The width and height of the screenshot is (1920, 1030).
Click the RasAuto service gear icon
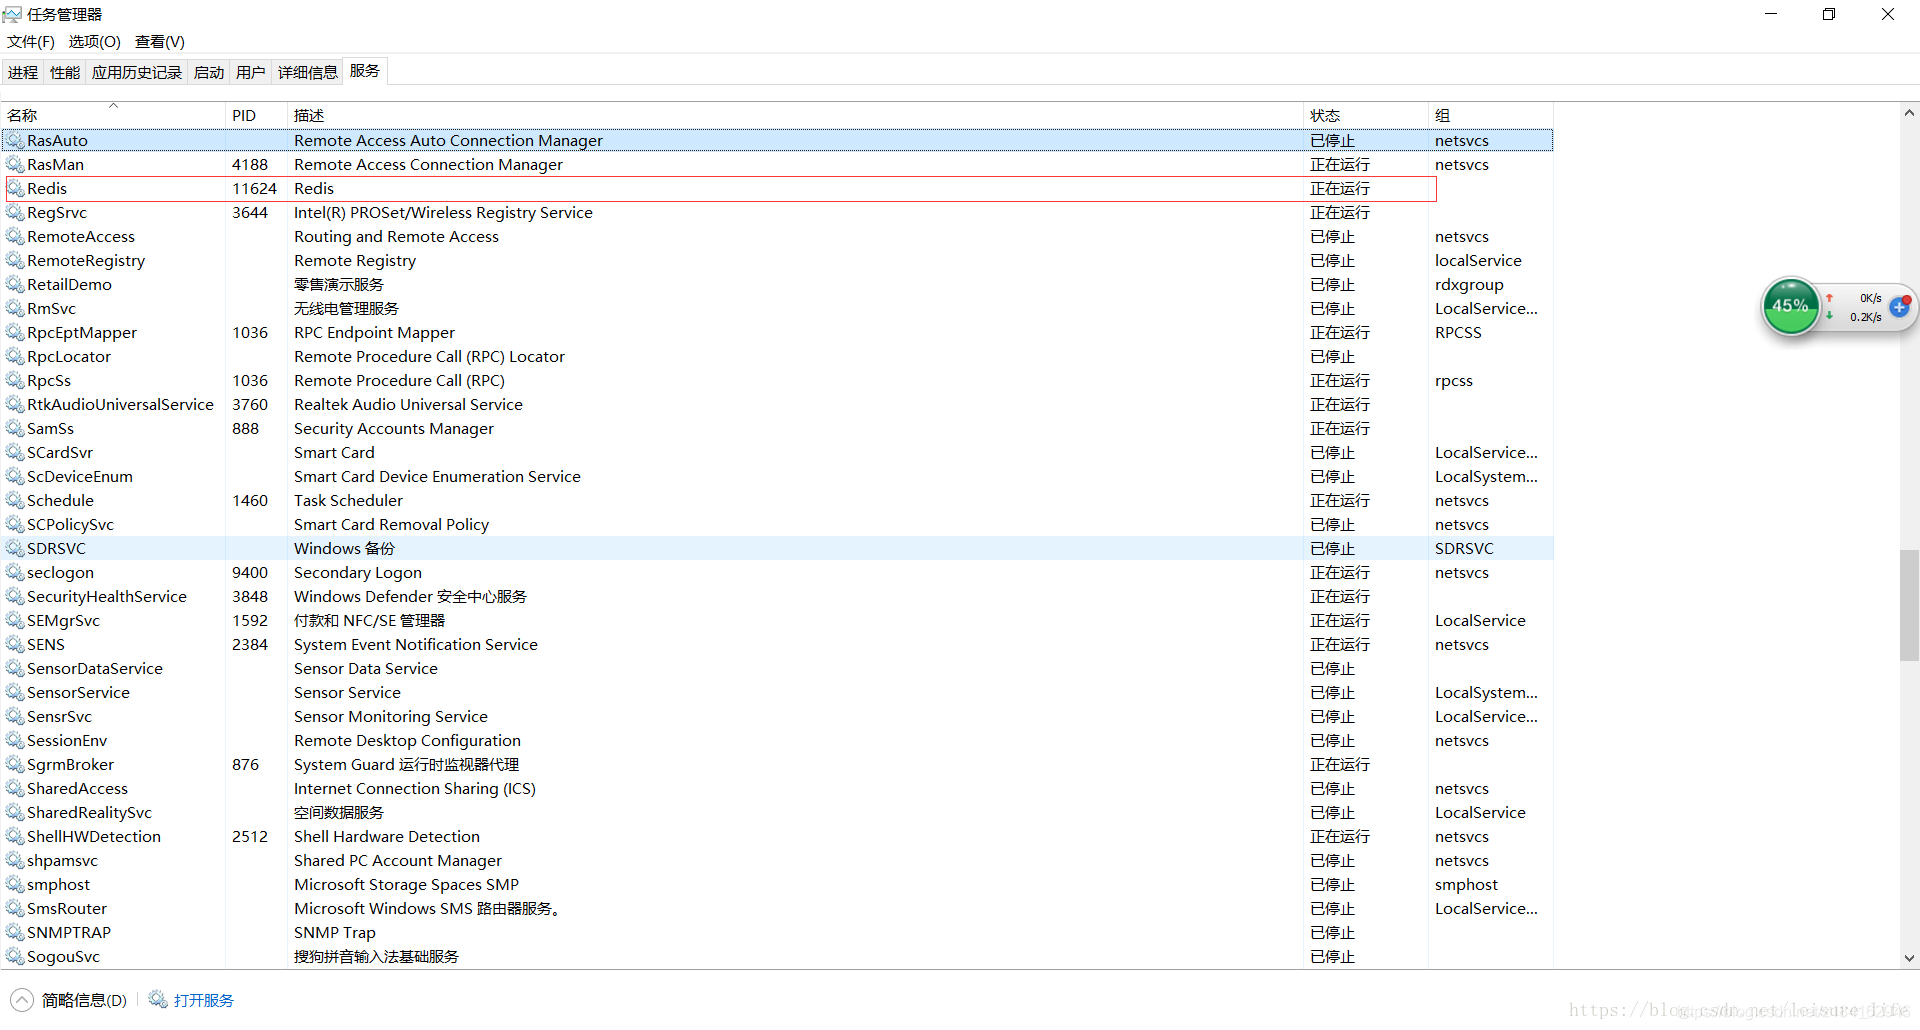[x=15, y=141]
